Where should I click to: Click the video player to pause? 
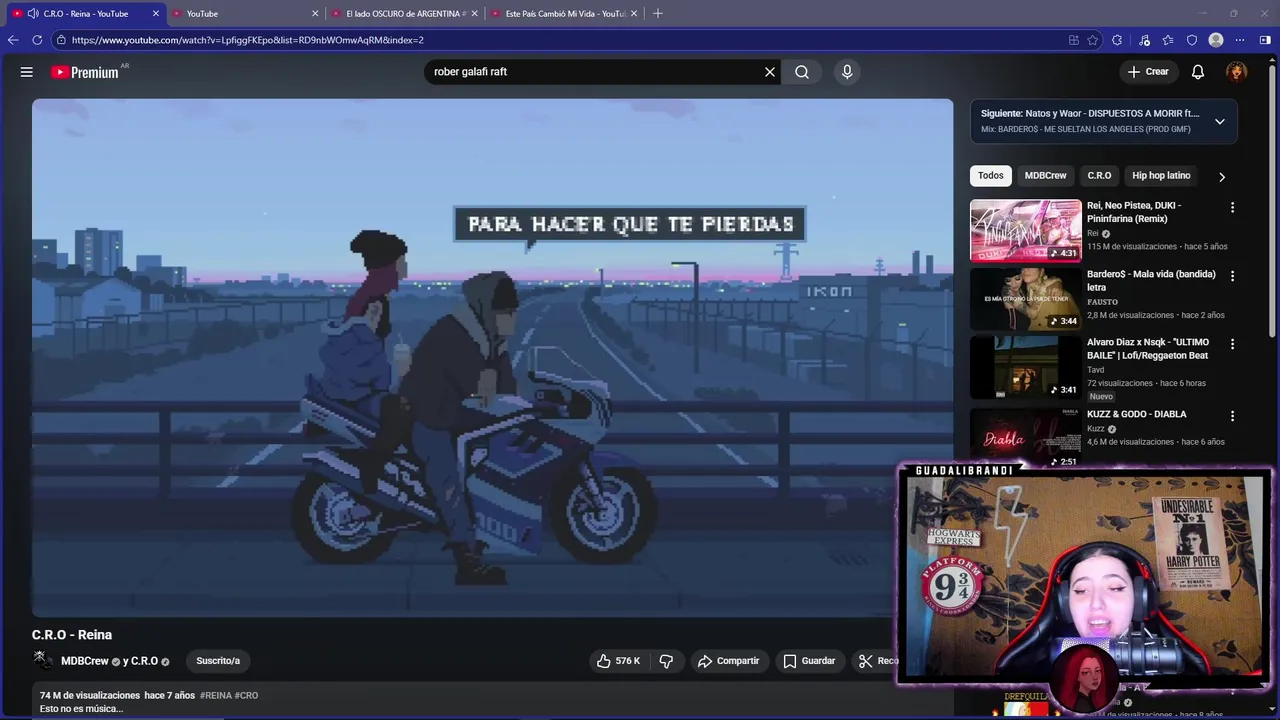click(492, 358)
